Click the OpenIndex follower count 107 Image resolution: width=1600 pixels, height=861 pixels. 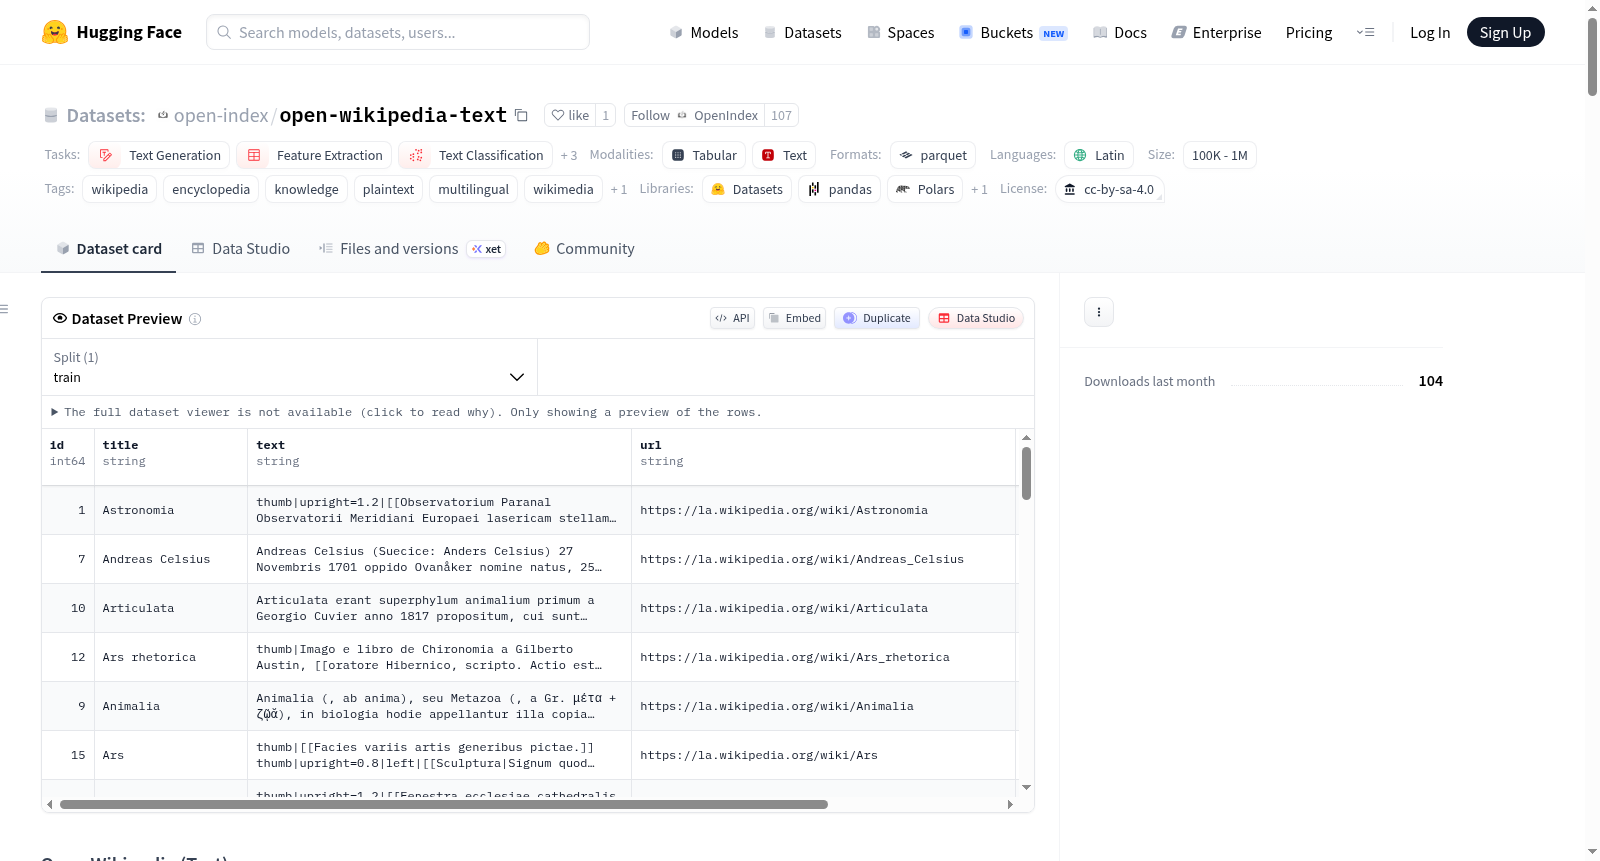pyautogui.click(x=781, y=115)
